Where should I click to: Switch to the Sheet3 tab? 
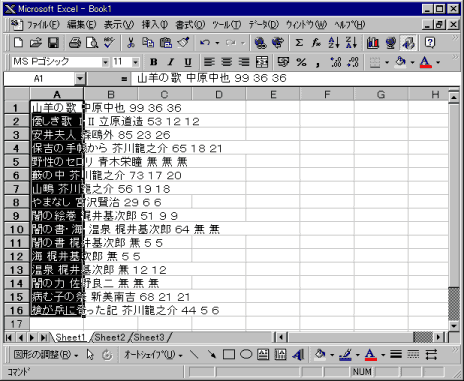point(149,338)
